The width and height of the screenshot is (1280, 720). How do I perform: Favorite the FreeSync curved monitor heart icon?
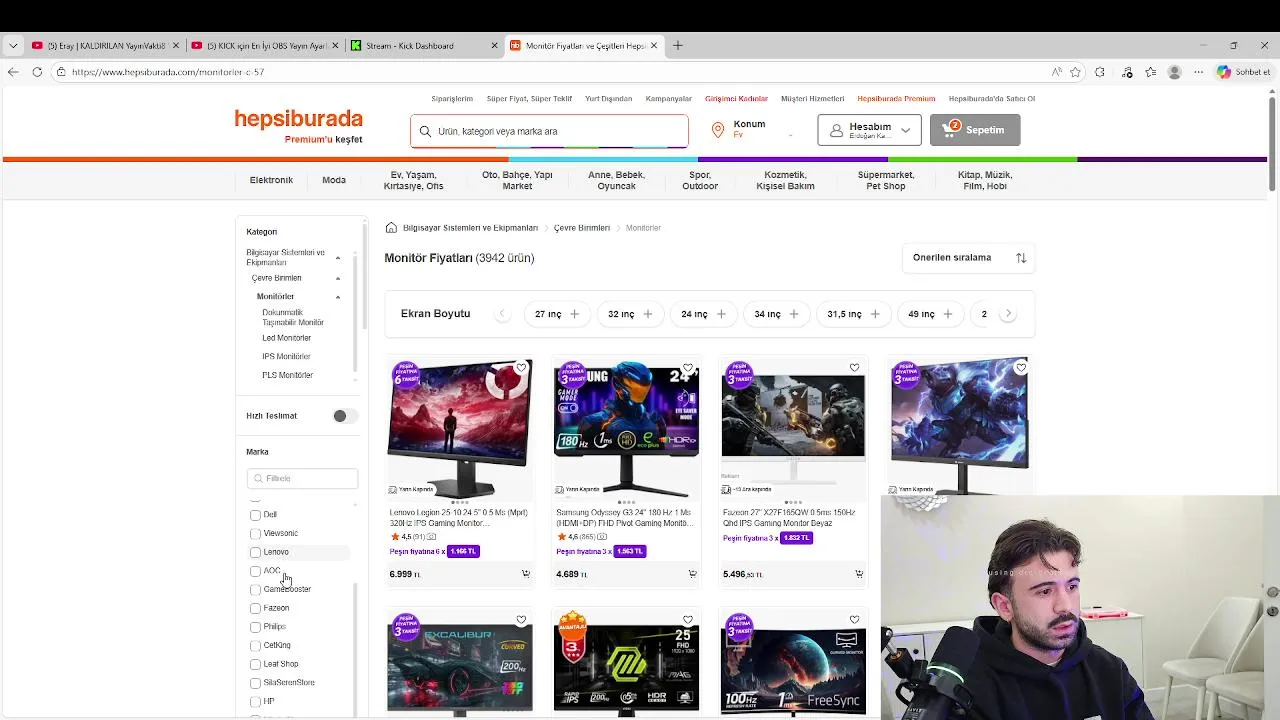click(854, 620)
